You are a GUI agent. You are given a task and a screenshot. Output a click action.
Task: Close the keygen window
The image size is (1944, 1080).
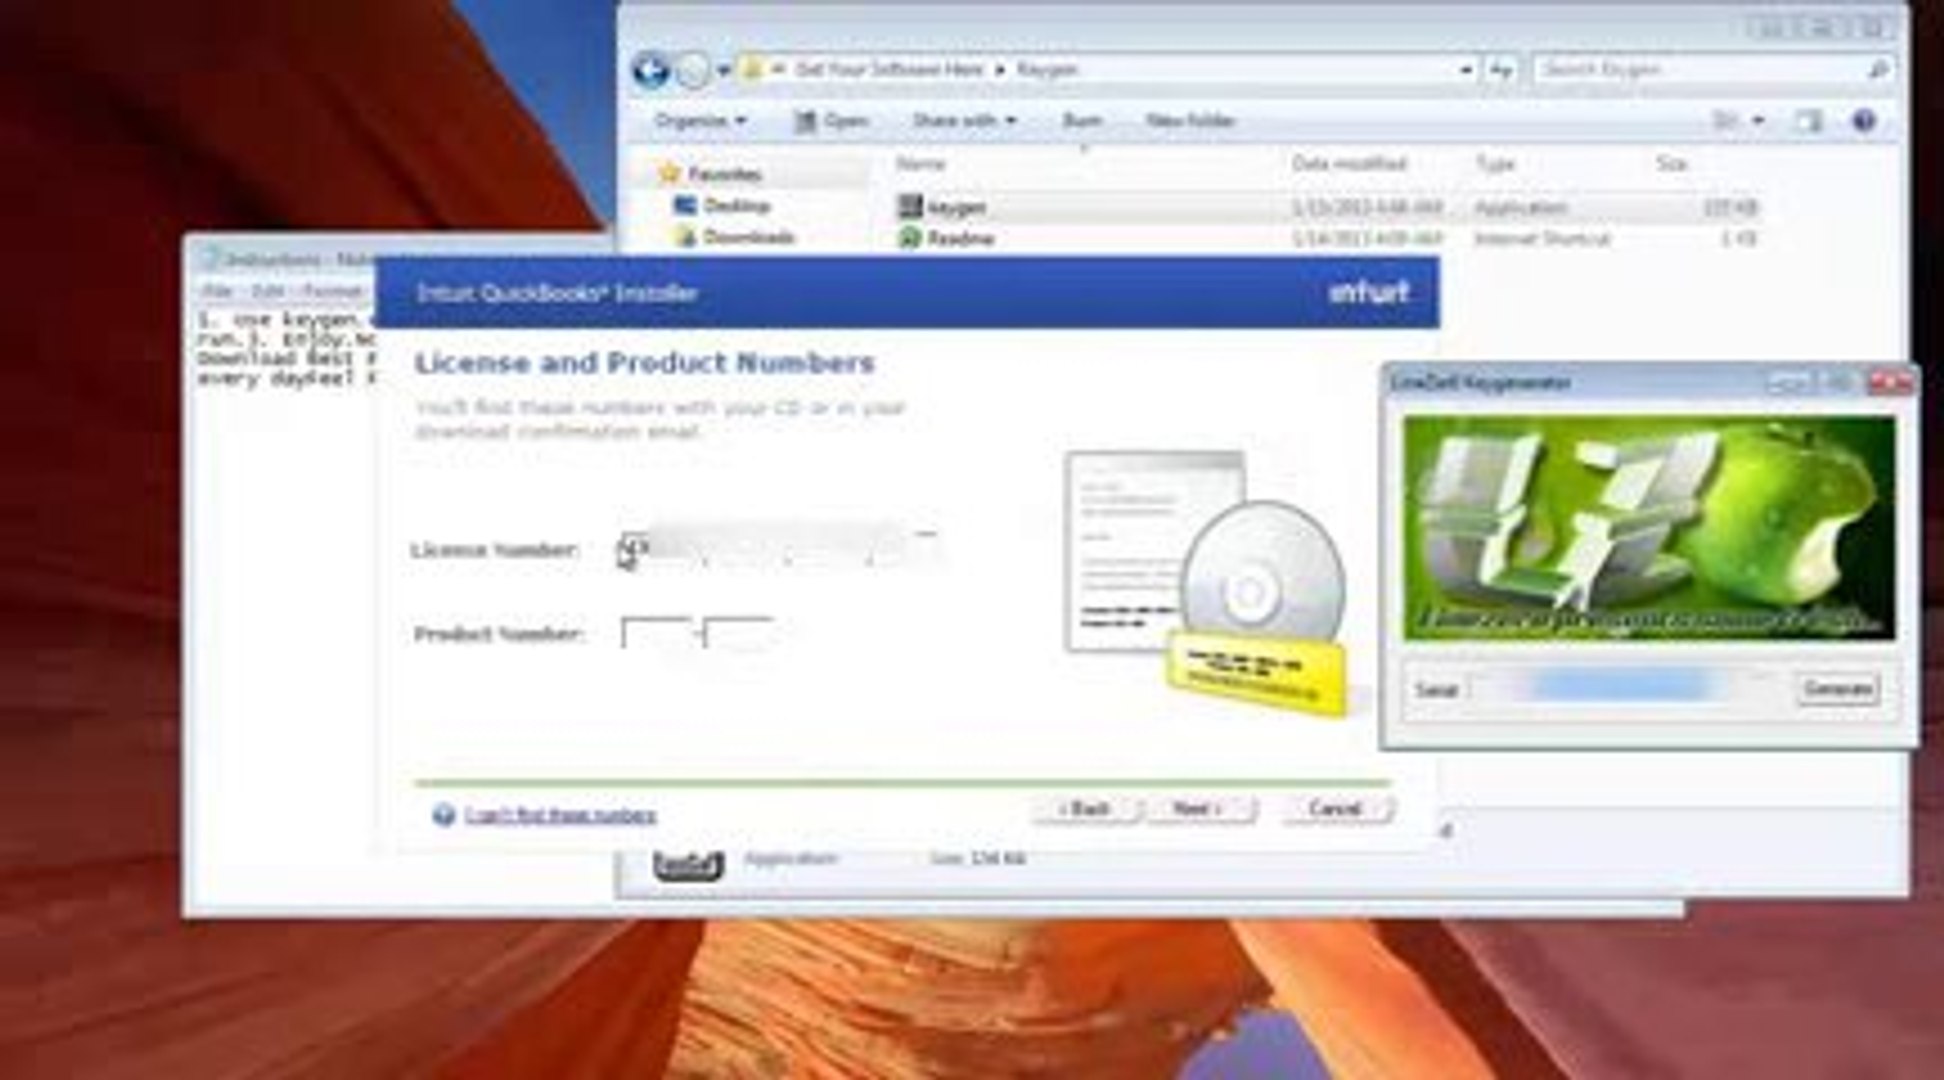pyautogui.click(x=1890, y=382)
